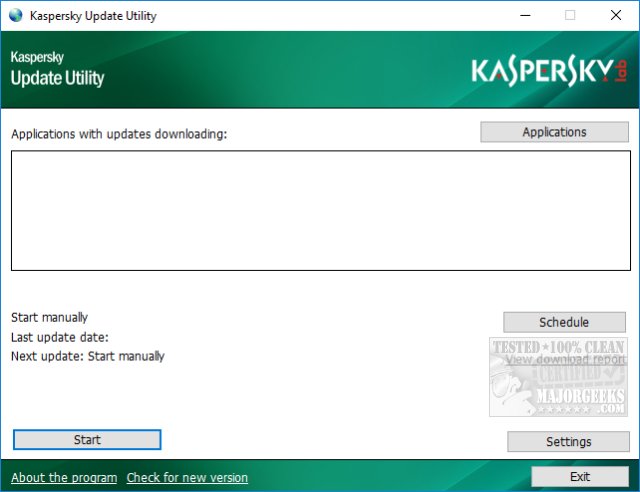Click the Kaspersky lab logo
Image resolution: width=640 pixels, height=492 pixels.
pos(549,70)
